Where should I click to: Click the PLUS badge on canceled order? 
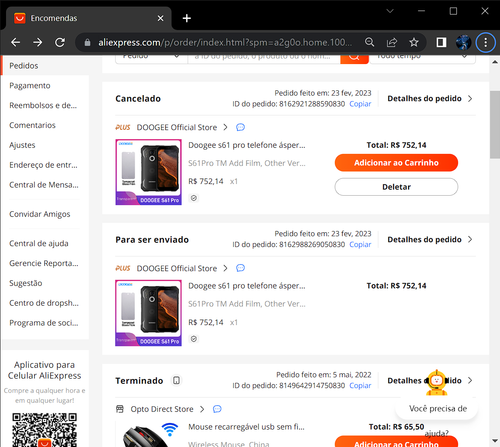123,127
